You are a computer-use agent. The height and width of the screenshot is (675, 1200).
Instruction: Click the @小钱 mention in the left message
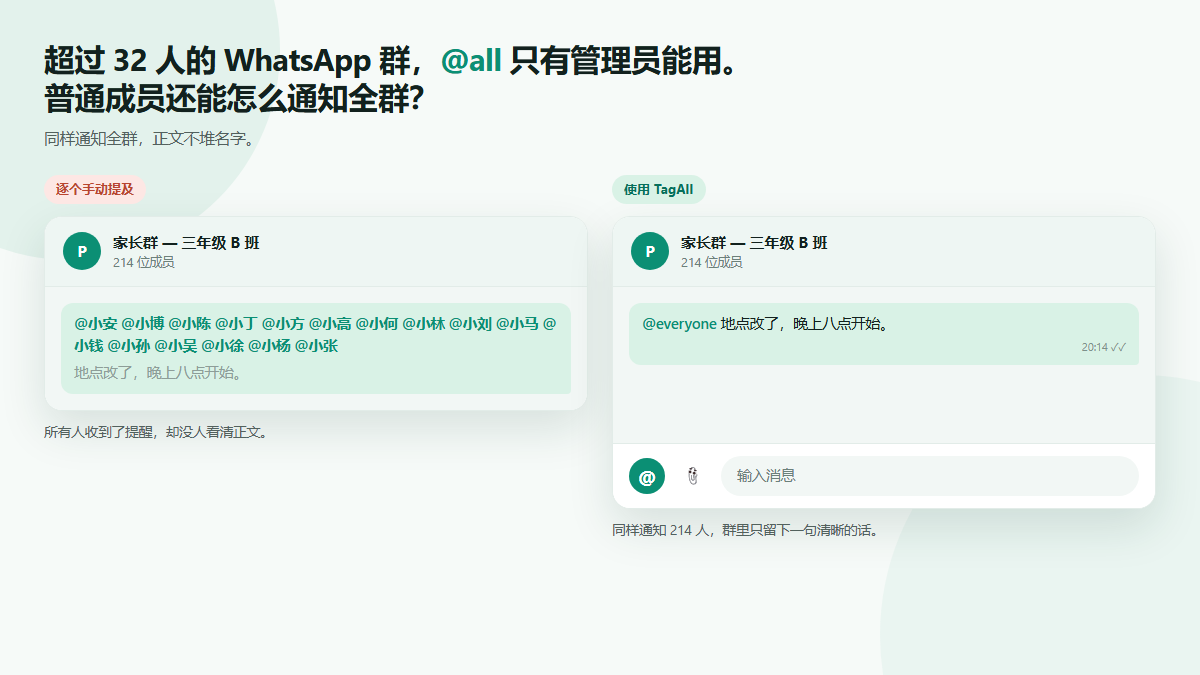point(88,346)
